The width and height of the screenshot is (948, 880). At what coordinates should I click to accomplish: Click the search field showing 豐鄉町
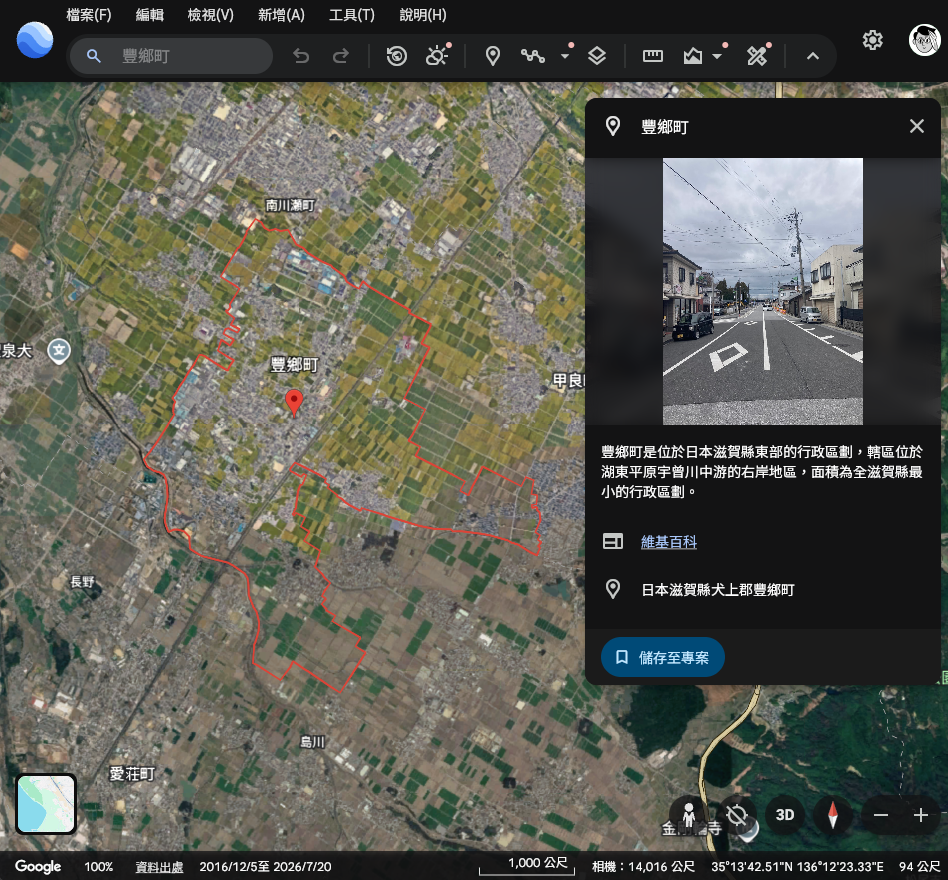(171, 56)
